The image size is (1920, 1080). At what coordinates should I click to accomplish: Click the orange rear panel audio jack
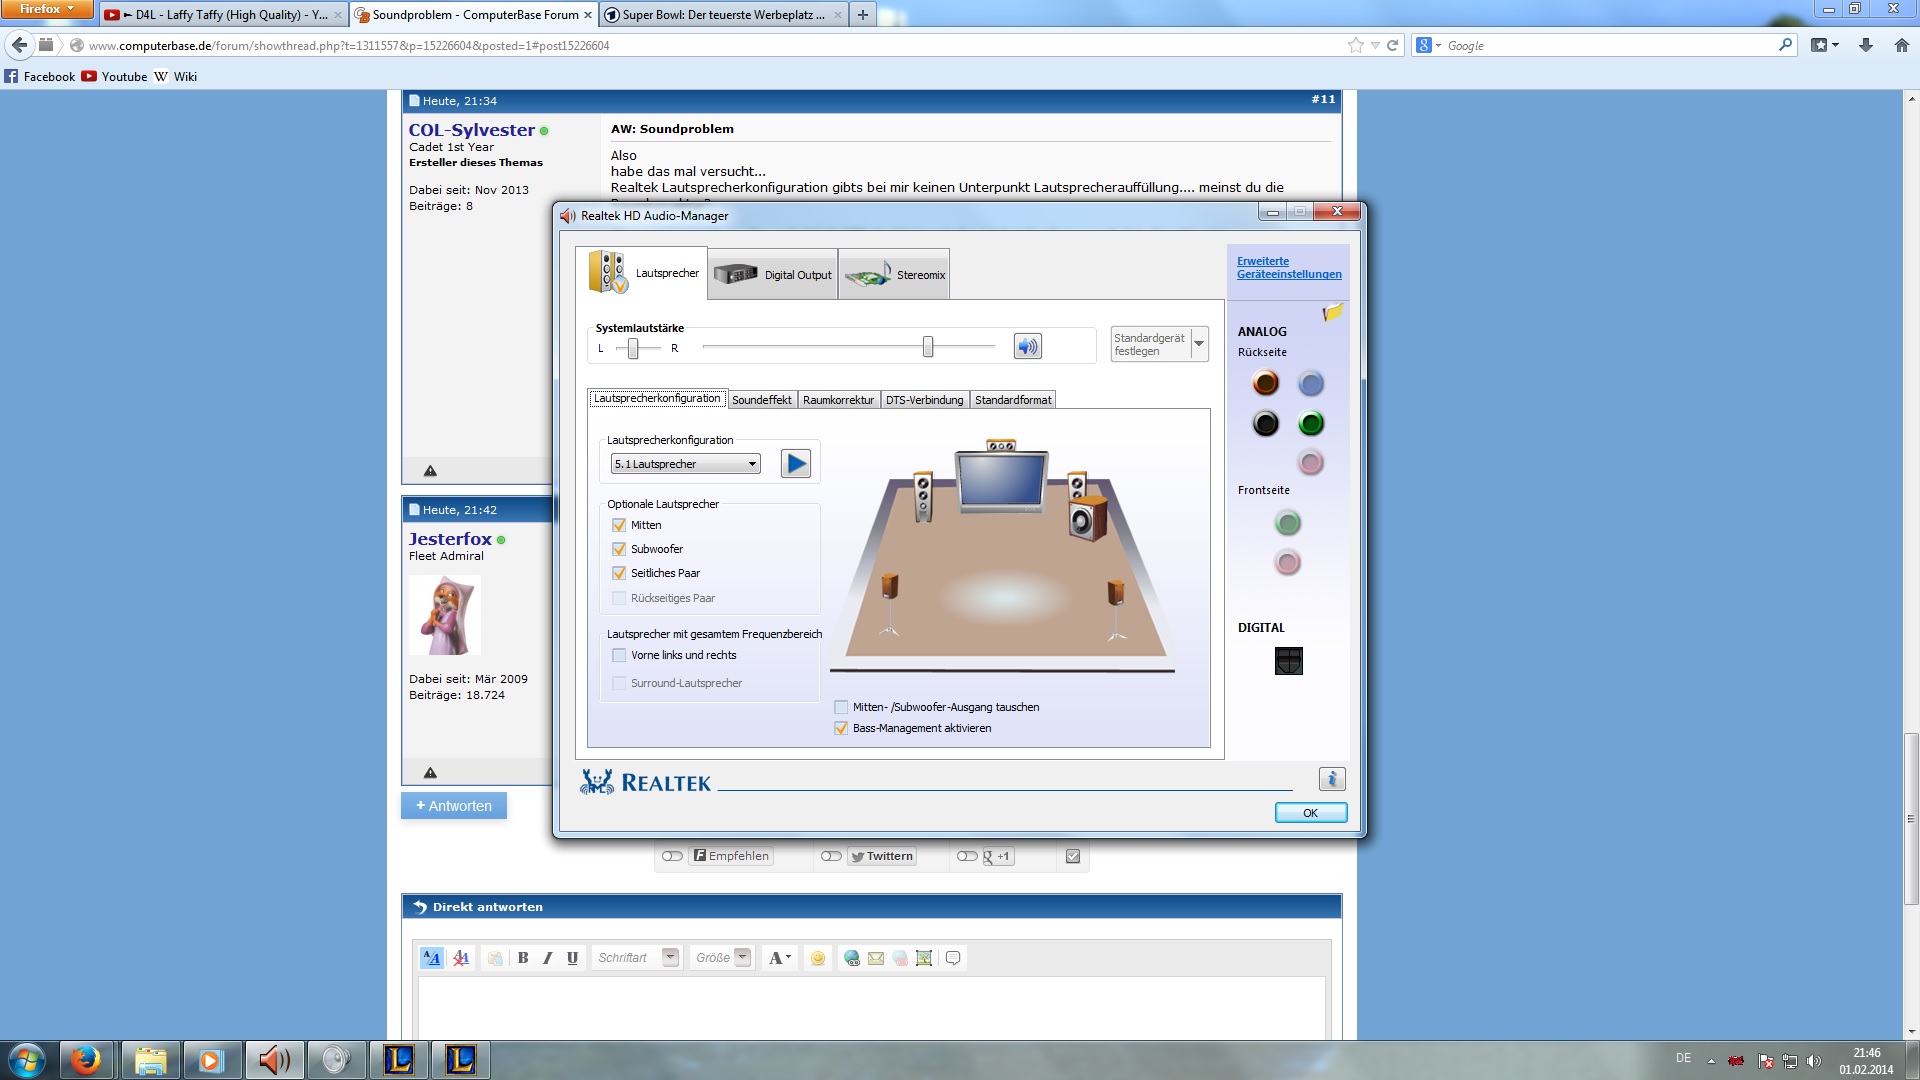tap(1265, 383)
